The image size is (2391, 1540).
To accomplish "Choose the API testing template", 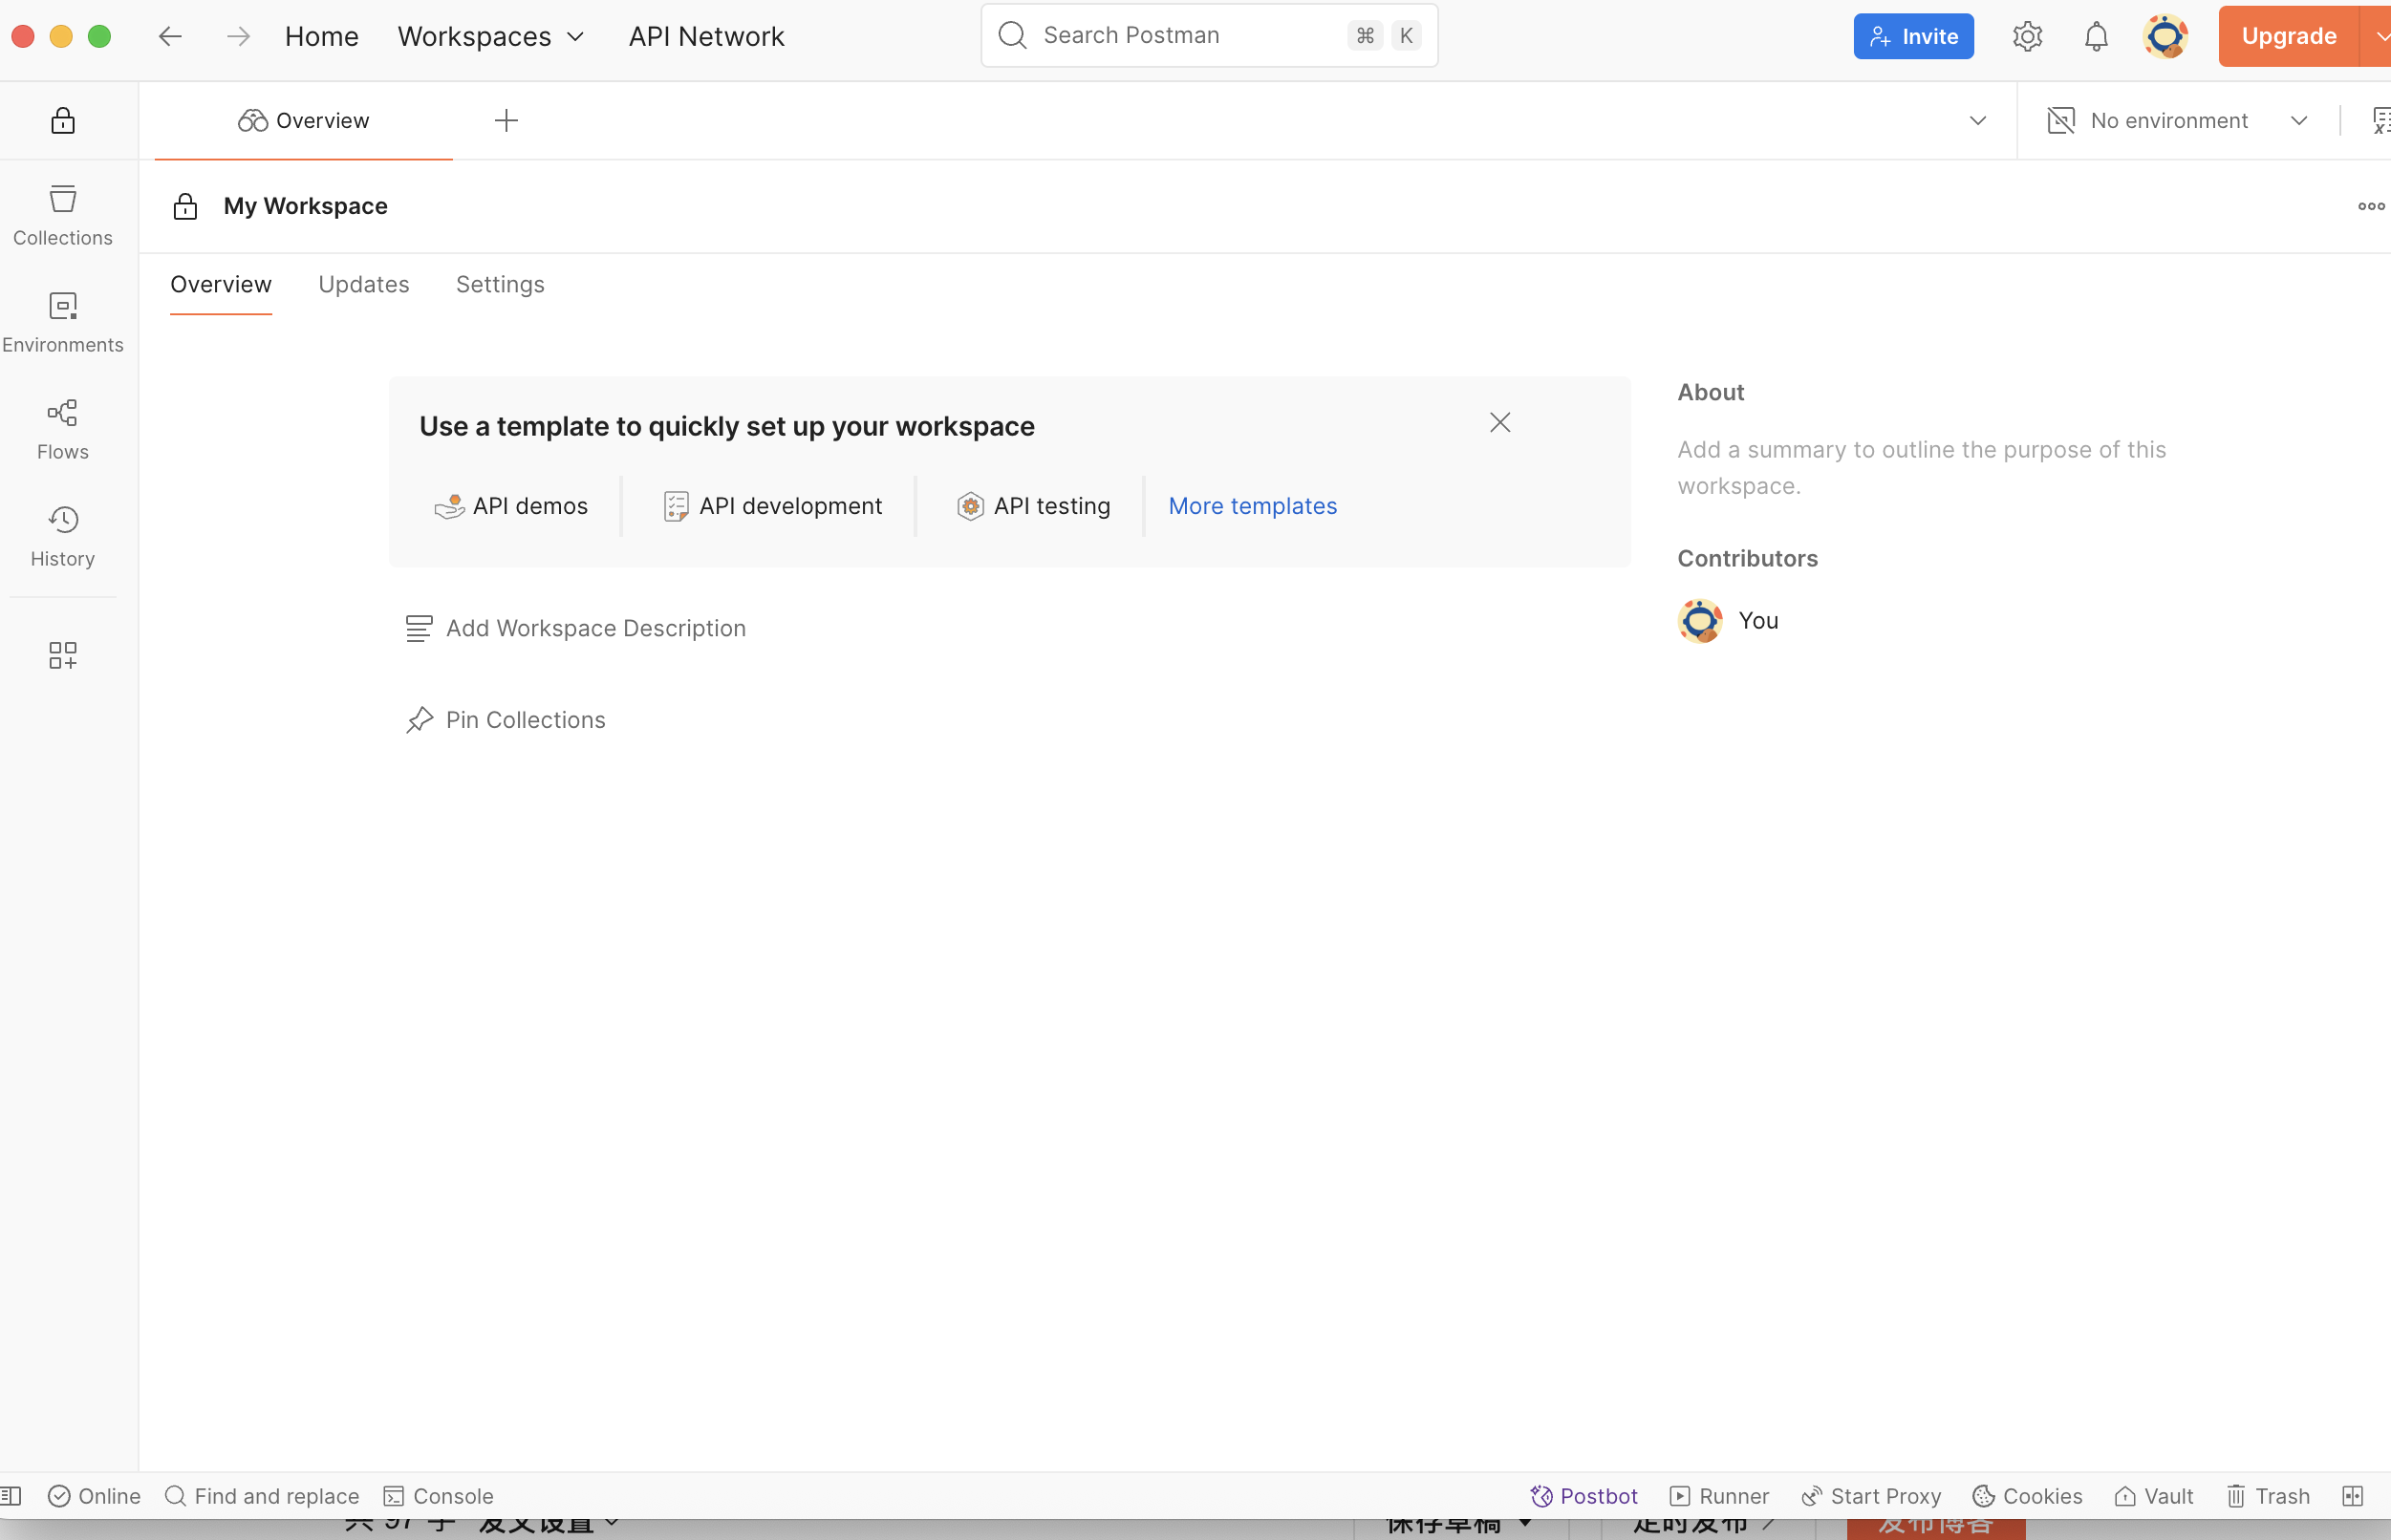I will tap(1033, 506).
